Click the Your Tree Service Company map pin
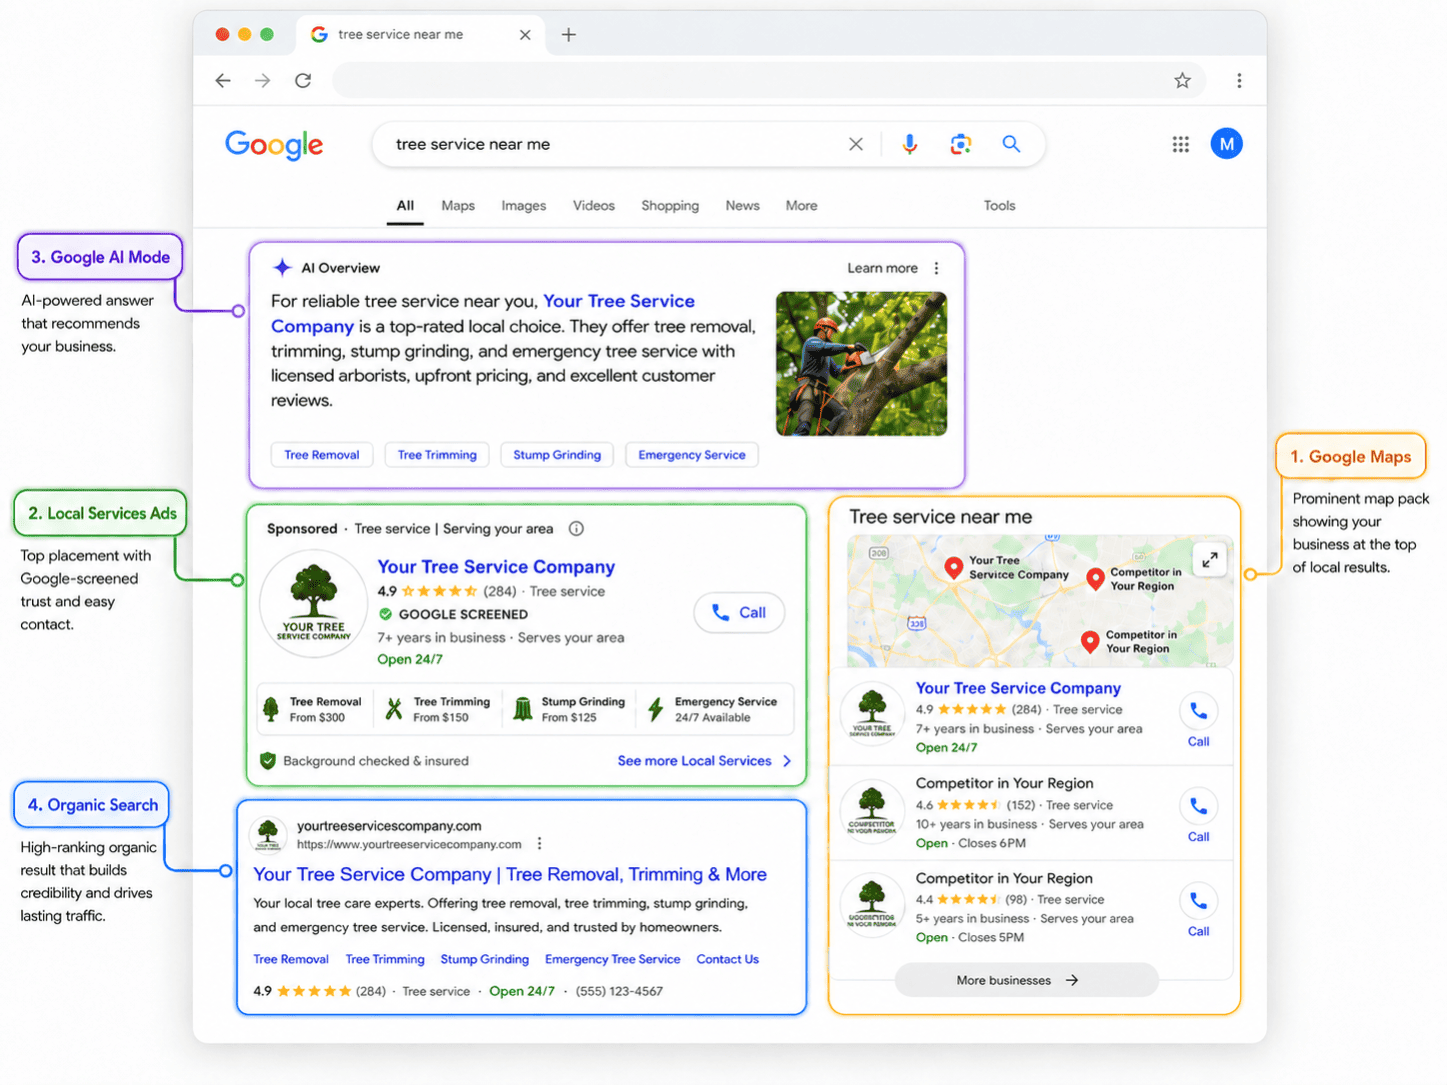 click(x=954, y=568)
